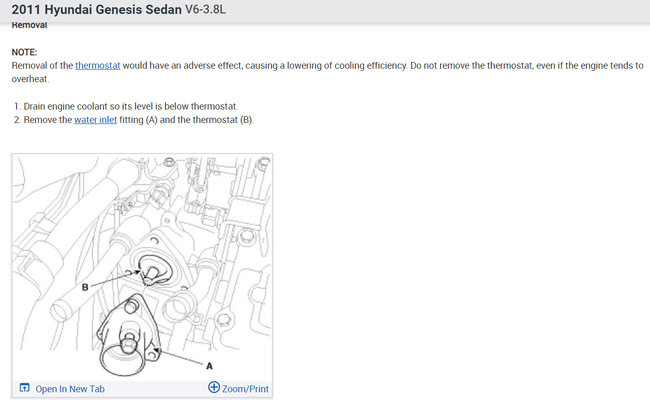Click the Zoom/Print text label
This screenshot has height=415, width=650.
click(x=245, y=389)
